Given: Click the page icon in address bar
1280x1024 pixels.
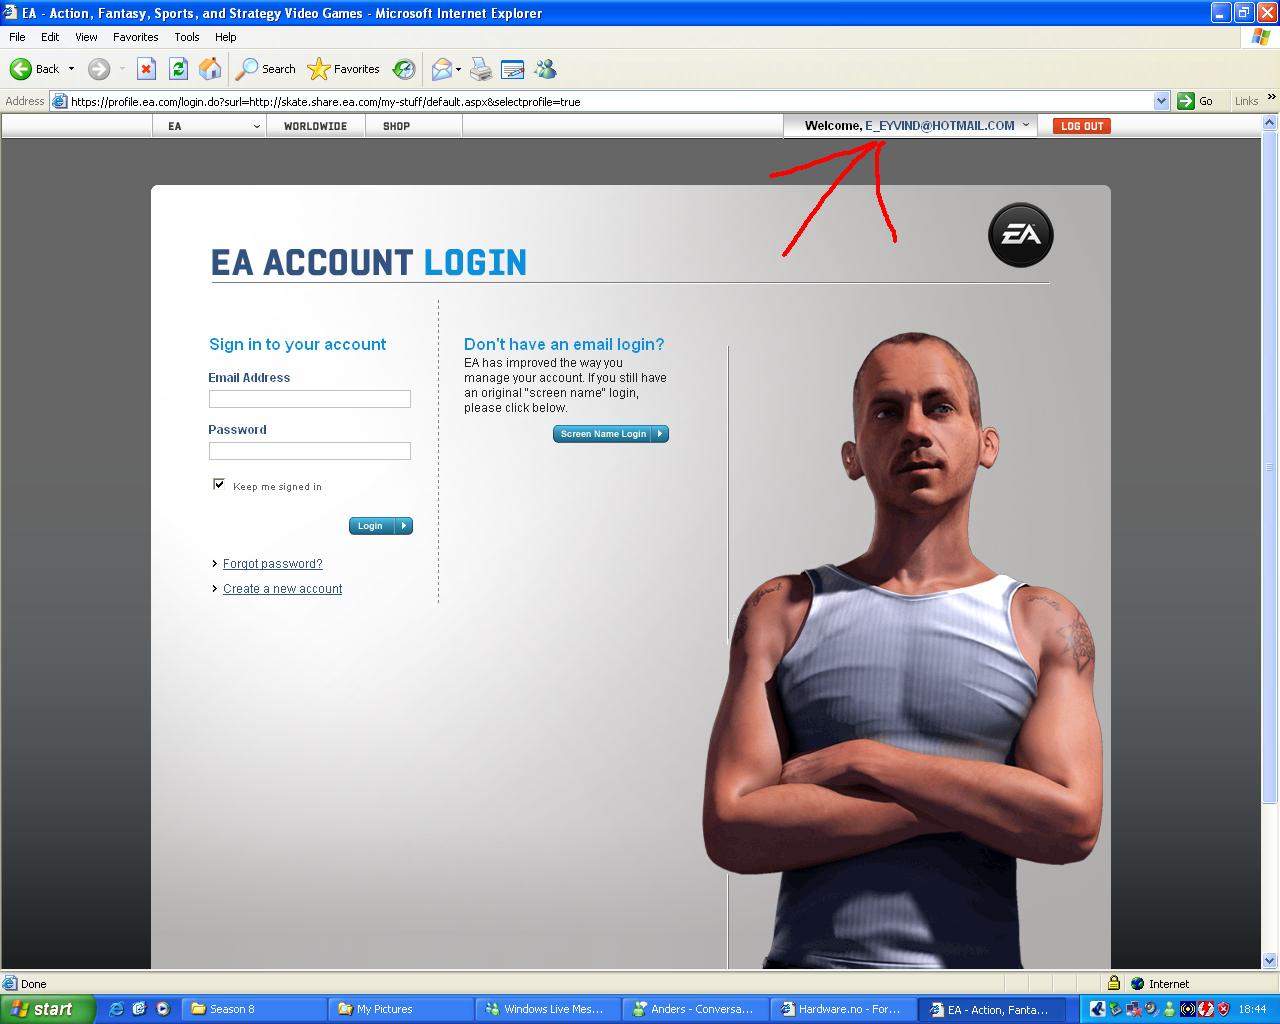Looking at the screenshot, I should (60, 101).
